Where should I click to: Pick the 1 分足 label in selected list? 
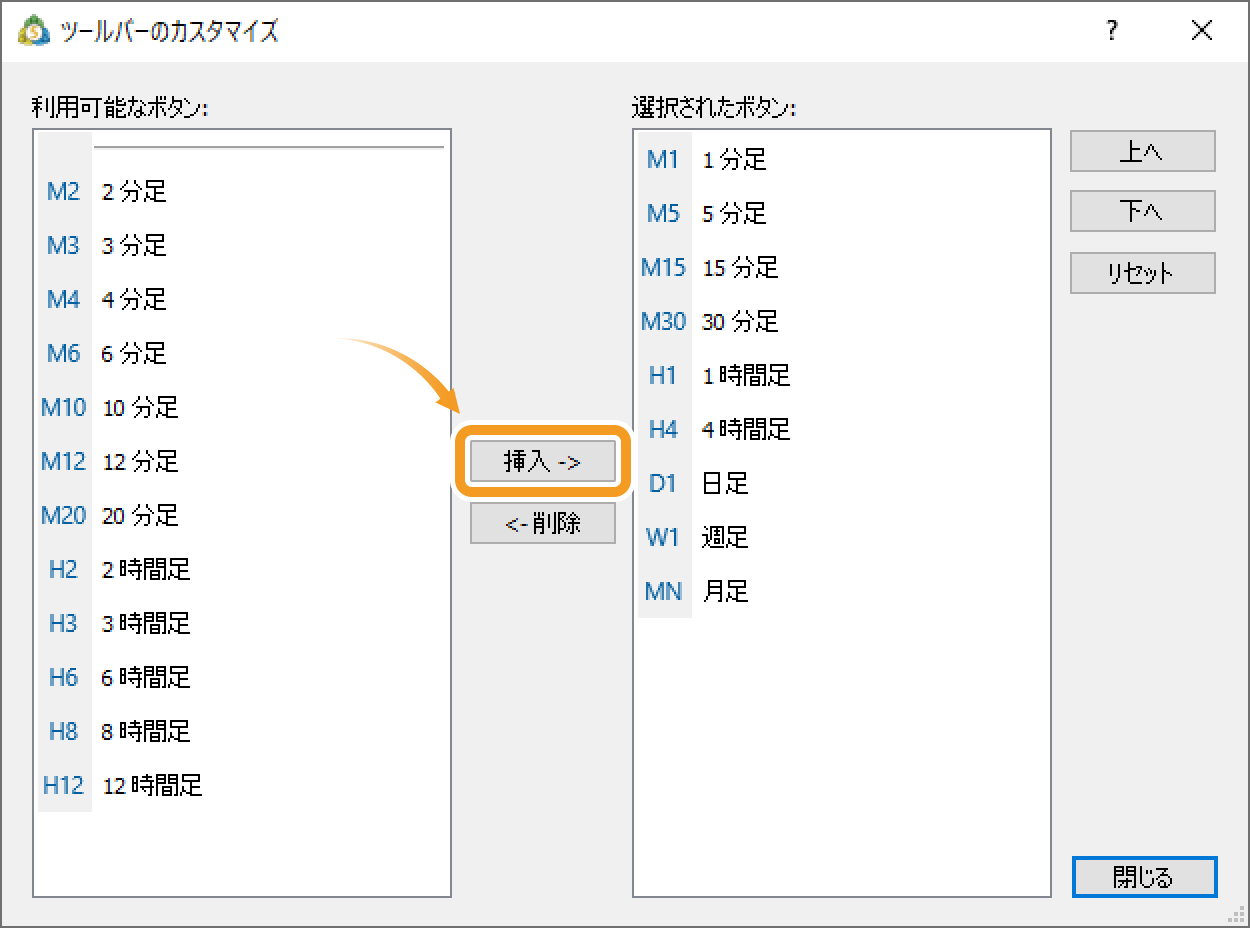point(734,160)
